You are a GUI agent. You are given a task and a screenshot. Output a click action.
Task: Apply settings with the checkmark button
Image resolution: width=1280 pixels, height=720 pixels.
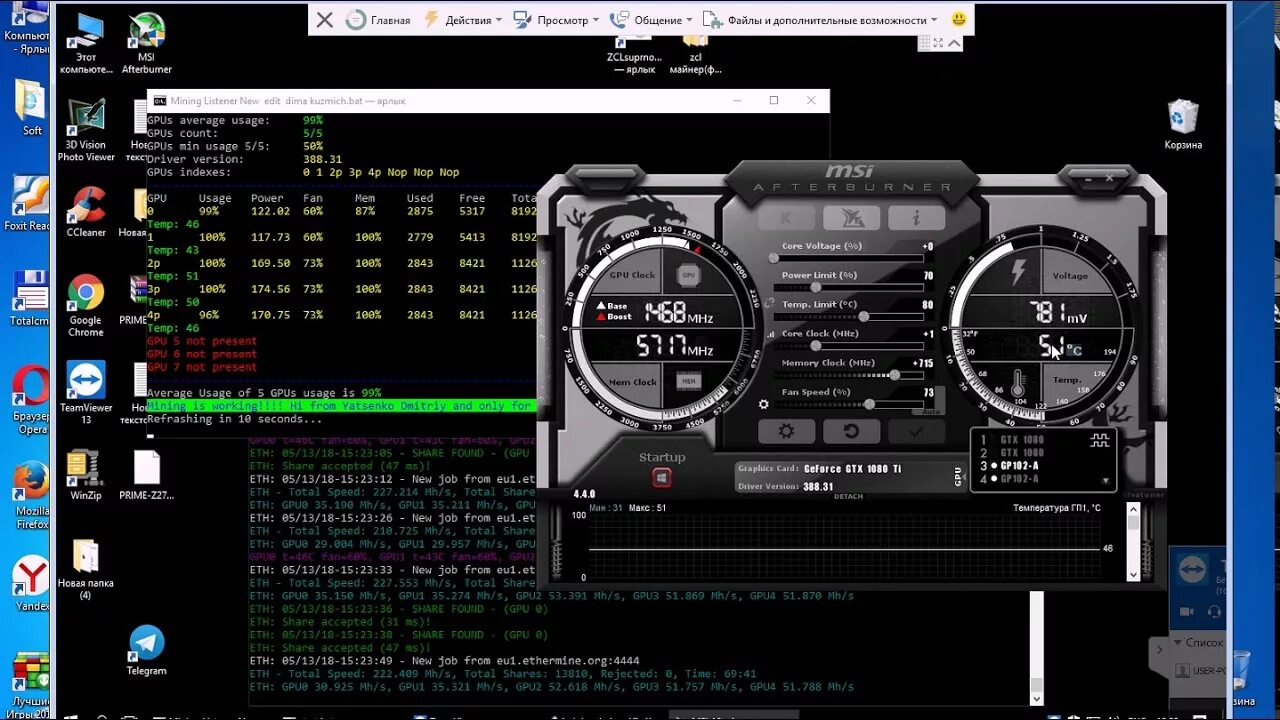tap(916, 431)
